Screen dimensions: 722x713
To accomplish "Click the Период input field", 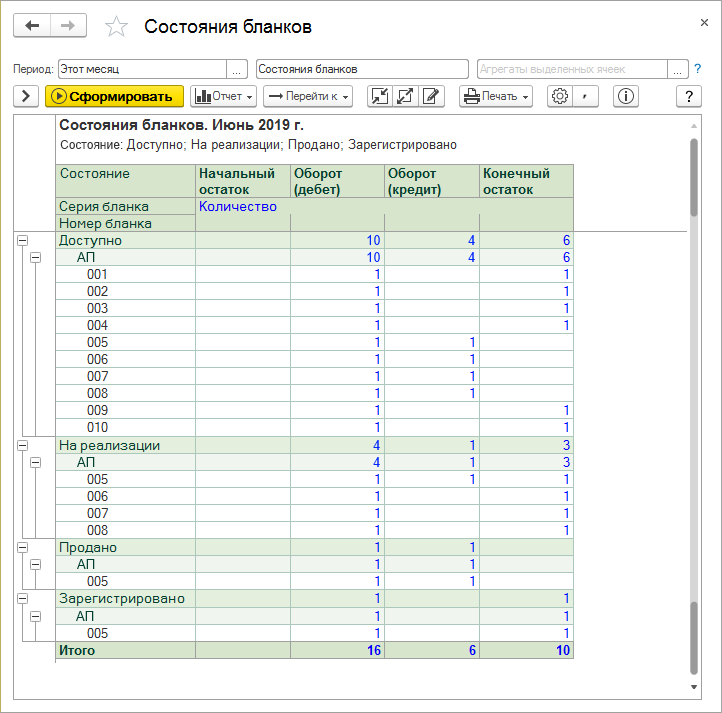I will click(142, 69).
